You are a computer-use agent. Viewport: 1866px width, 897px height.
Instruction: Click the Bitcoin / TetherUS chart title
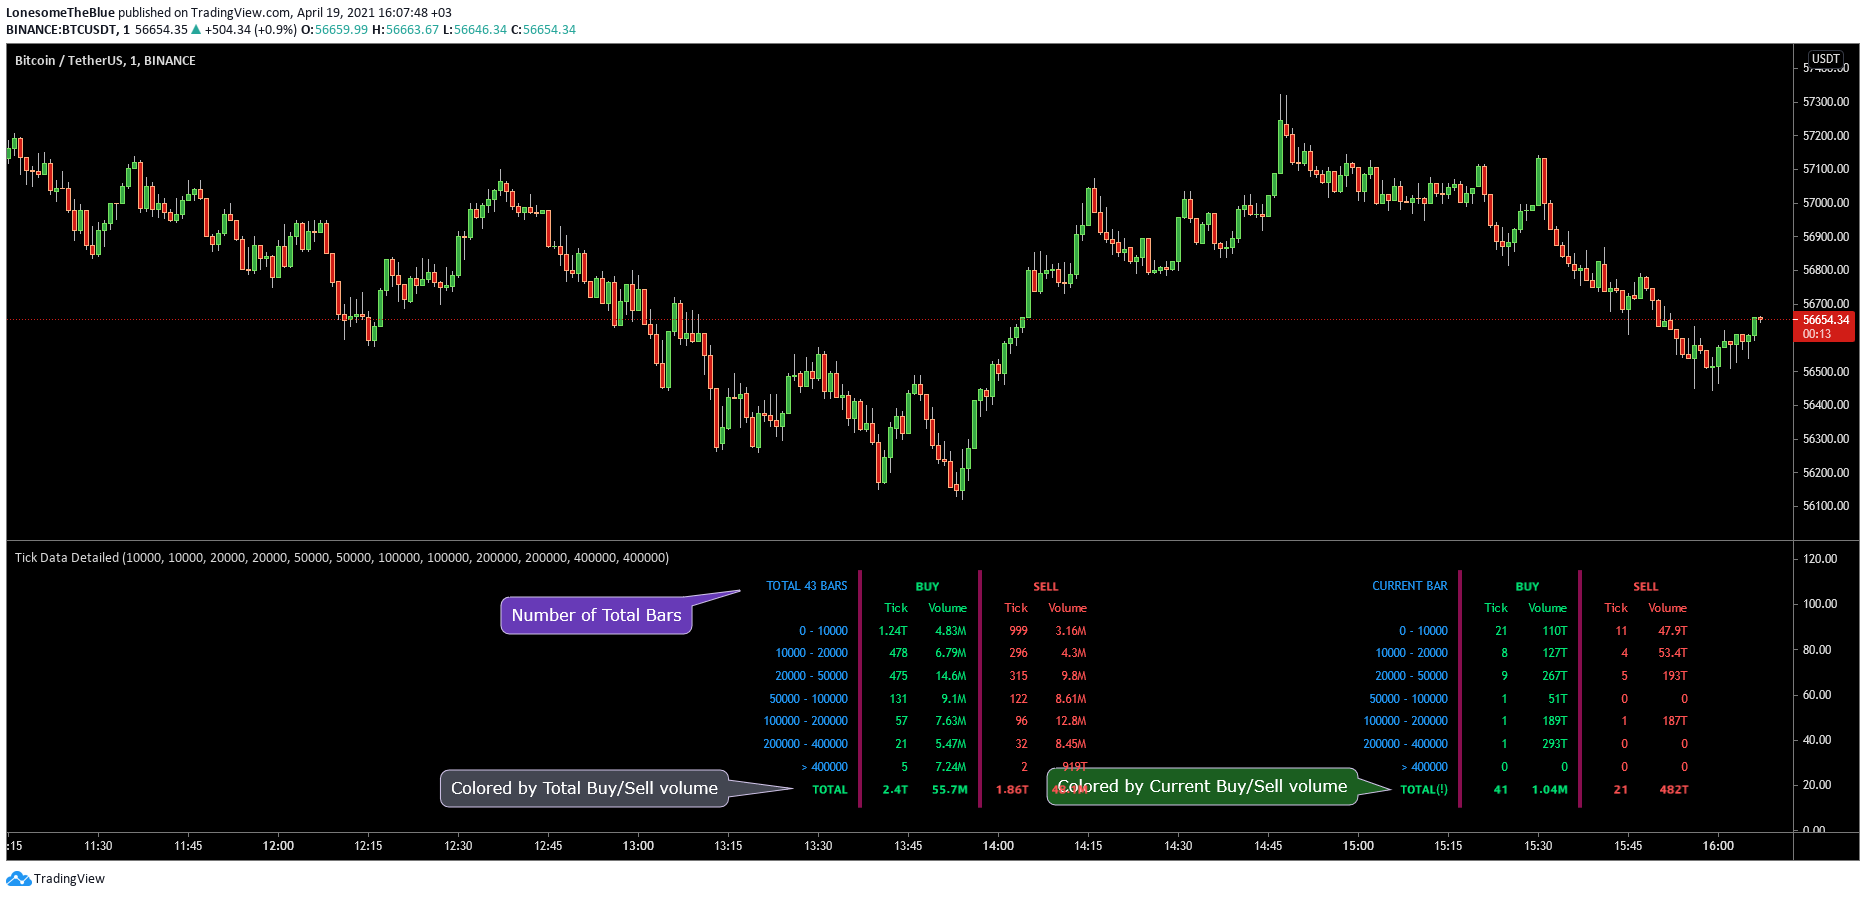[105, 61]
